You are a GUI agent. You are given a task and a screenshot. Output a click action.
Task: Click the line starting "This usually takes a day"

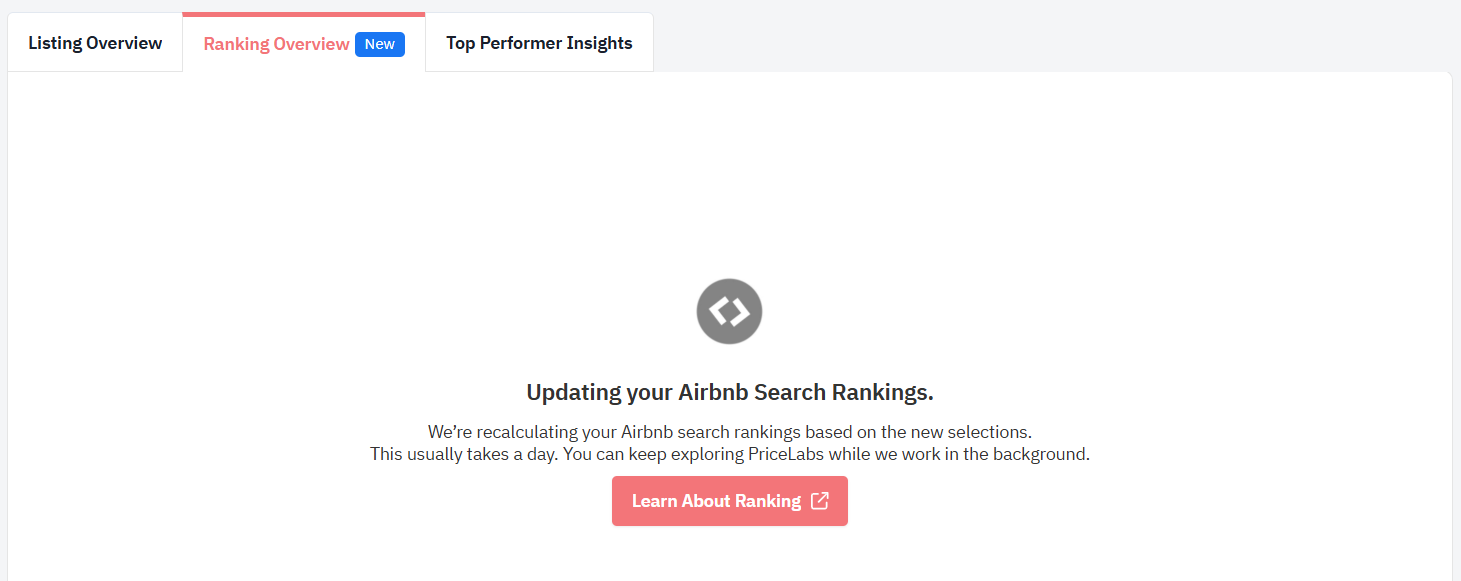point(730,454)
